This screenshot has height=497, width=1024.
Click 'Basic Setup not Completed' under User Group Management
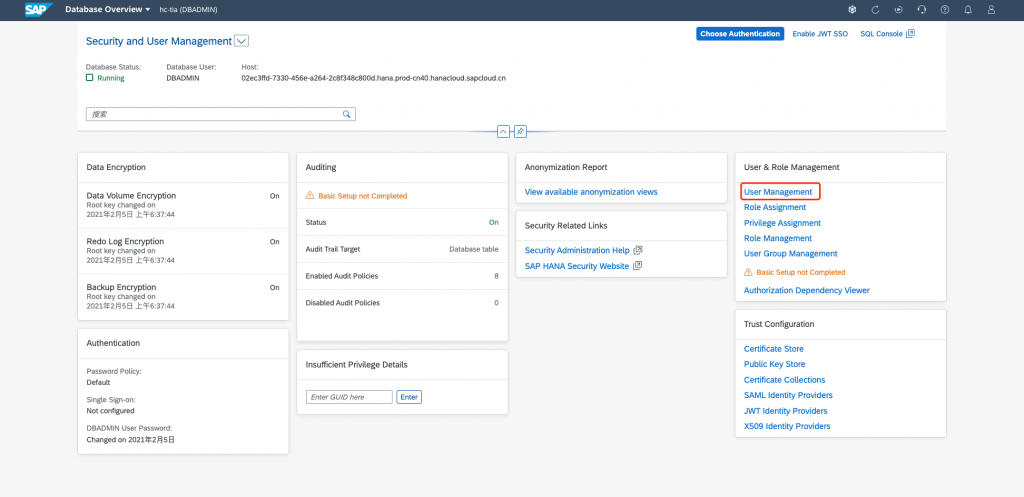[801, 272]
